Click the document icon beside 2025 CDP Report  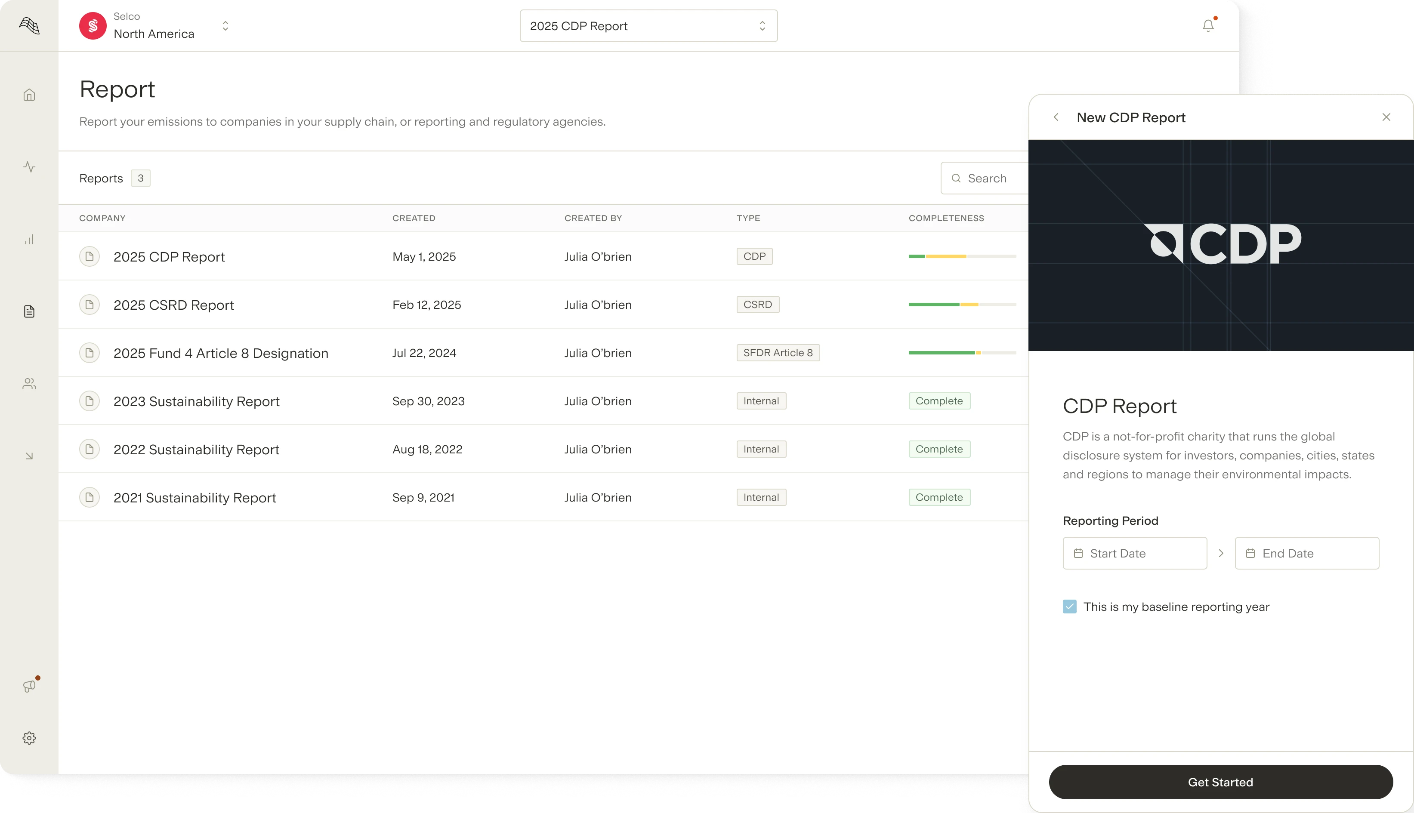[89, 257]
